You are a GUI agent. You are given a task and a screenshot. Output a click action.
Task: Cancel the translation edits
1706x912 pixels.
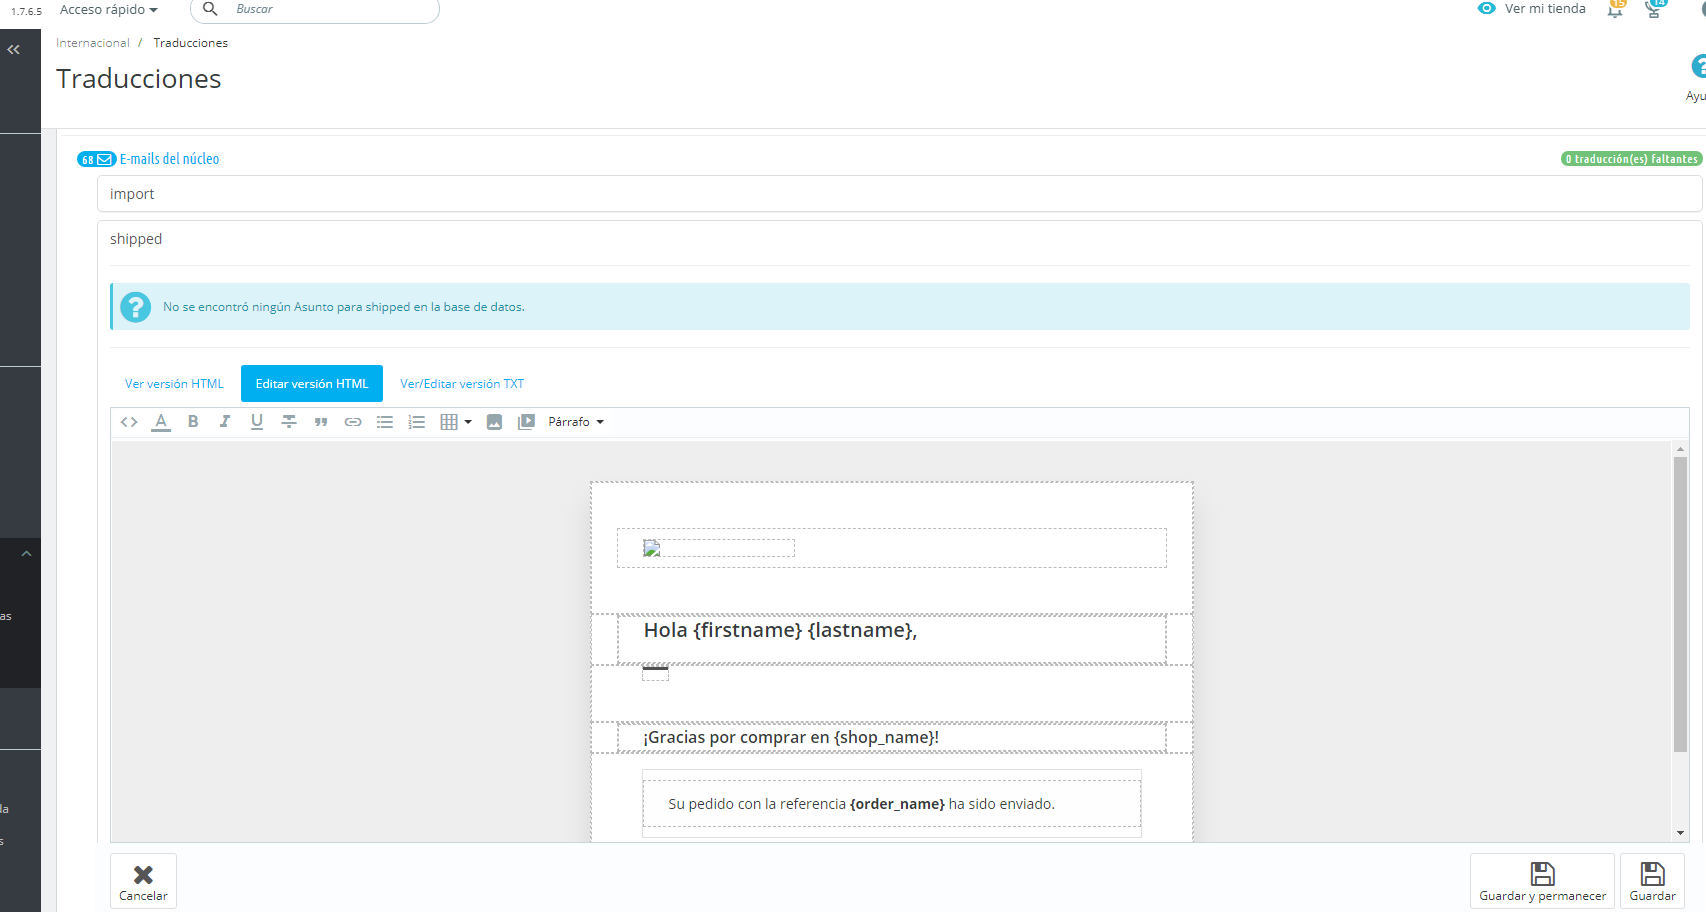pyautogui.click(x=143, y=881)
